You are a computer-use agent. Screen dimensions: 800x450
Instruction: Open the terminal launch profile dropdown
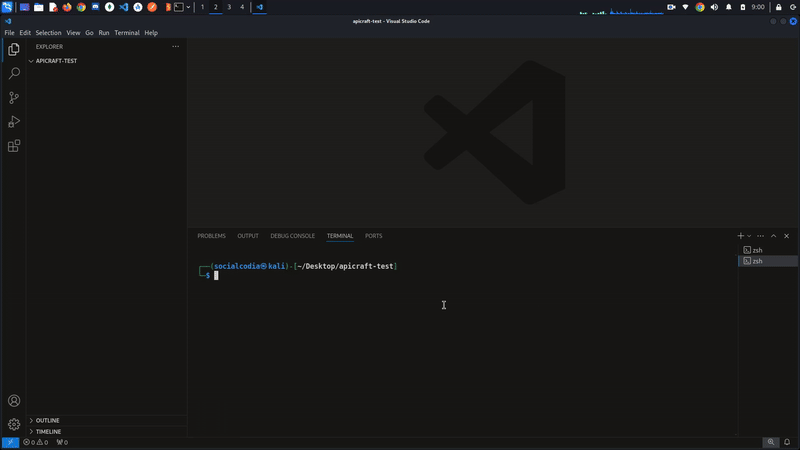point(749,236)
